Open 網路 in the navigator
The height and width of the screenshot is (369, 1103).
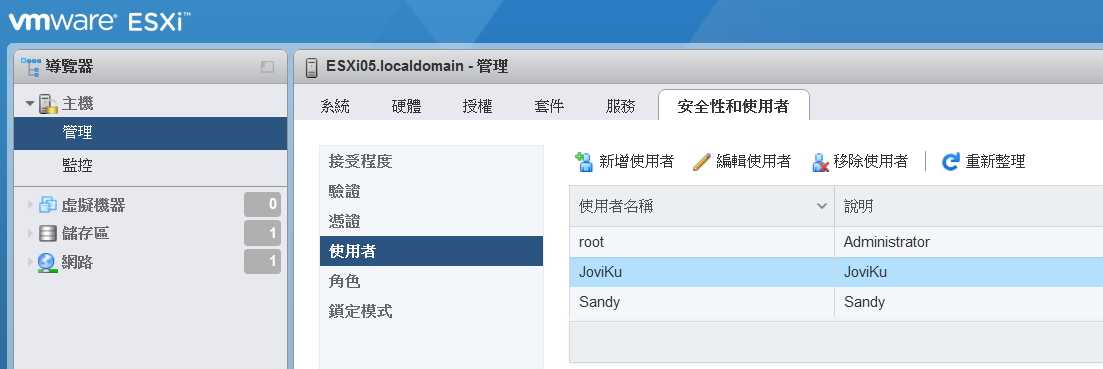77,263
